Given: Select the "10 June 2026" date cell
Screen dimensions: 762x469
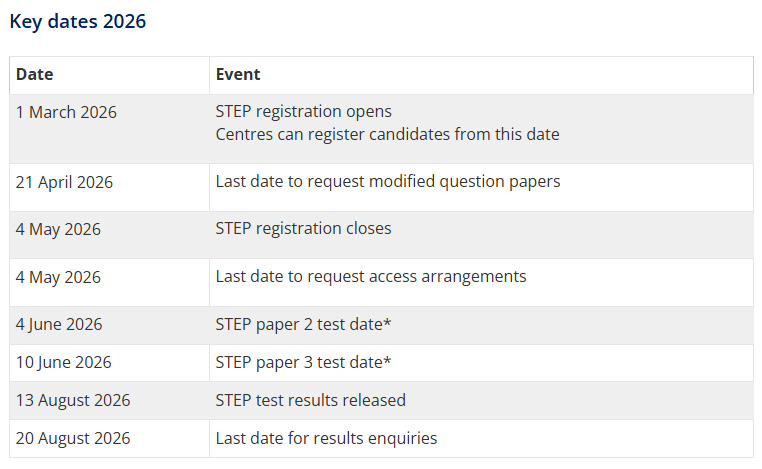Looking at the screenshot, I should pos(64,362).
